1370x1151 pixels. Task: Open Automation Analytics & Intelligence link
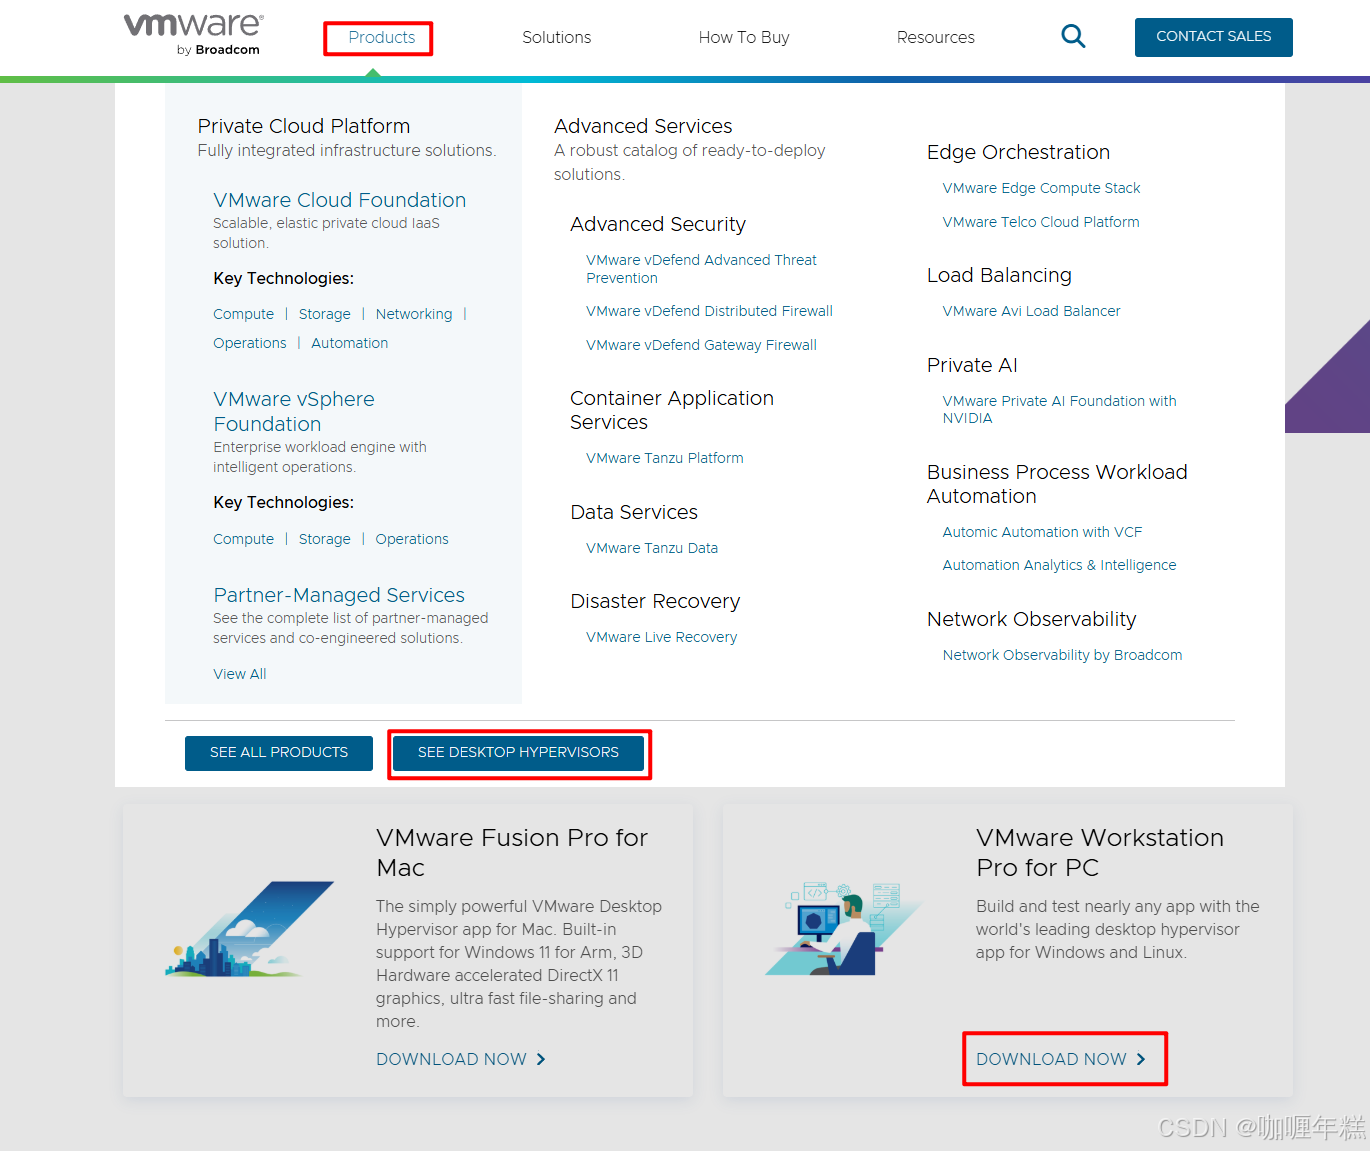[1059, 565]
